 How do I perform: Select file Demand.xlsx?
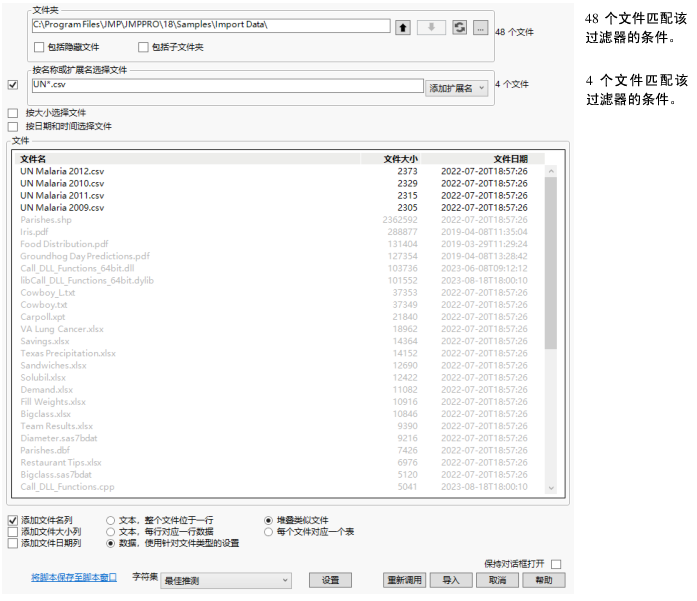pos(47,390)
